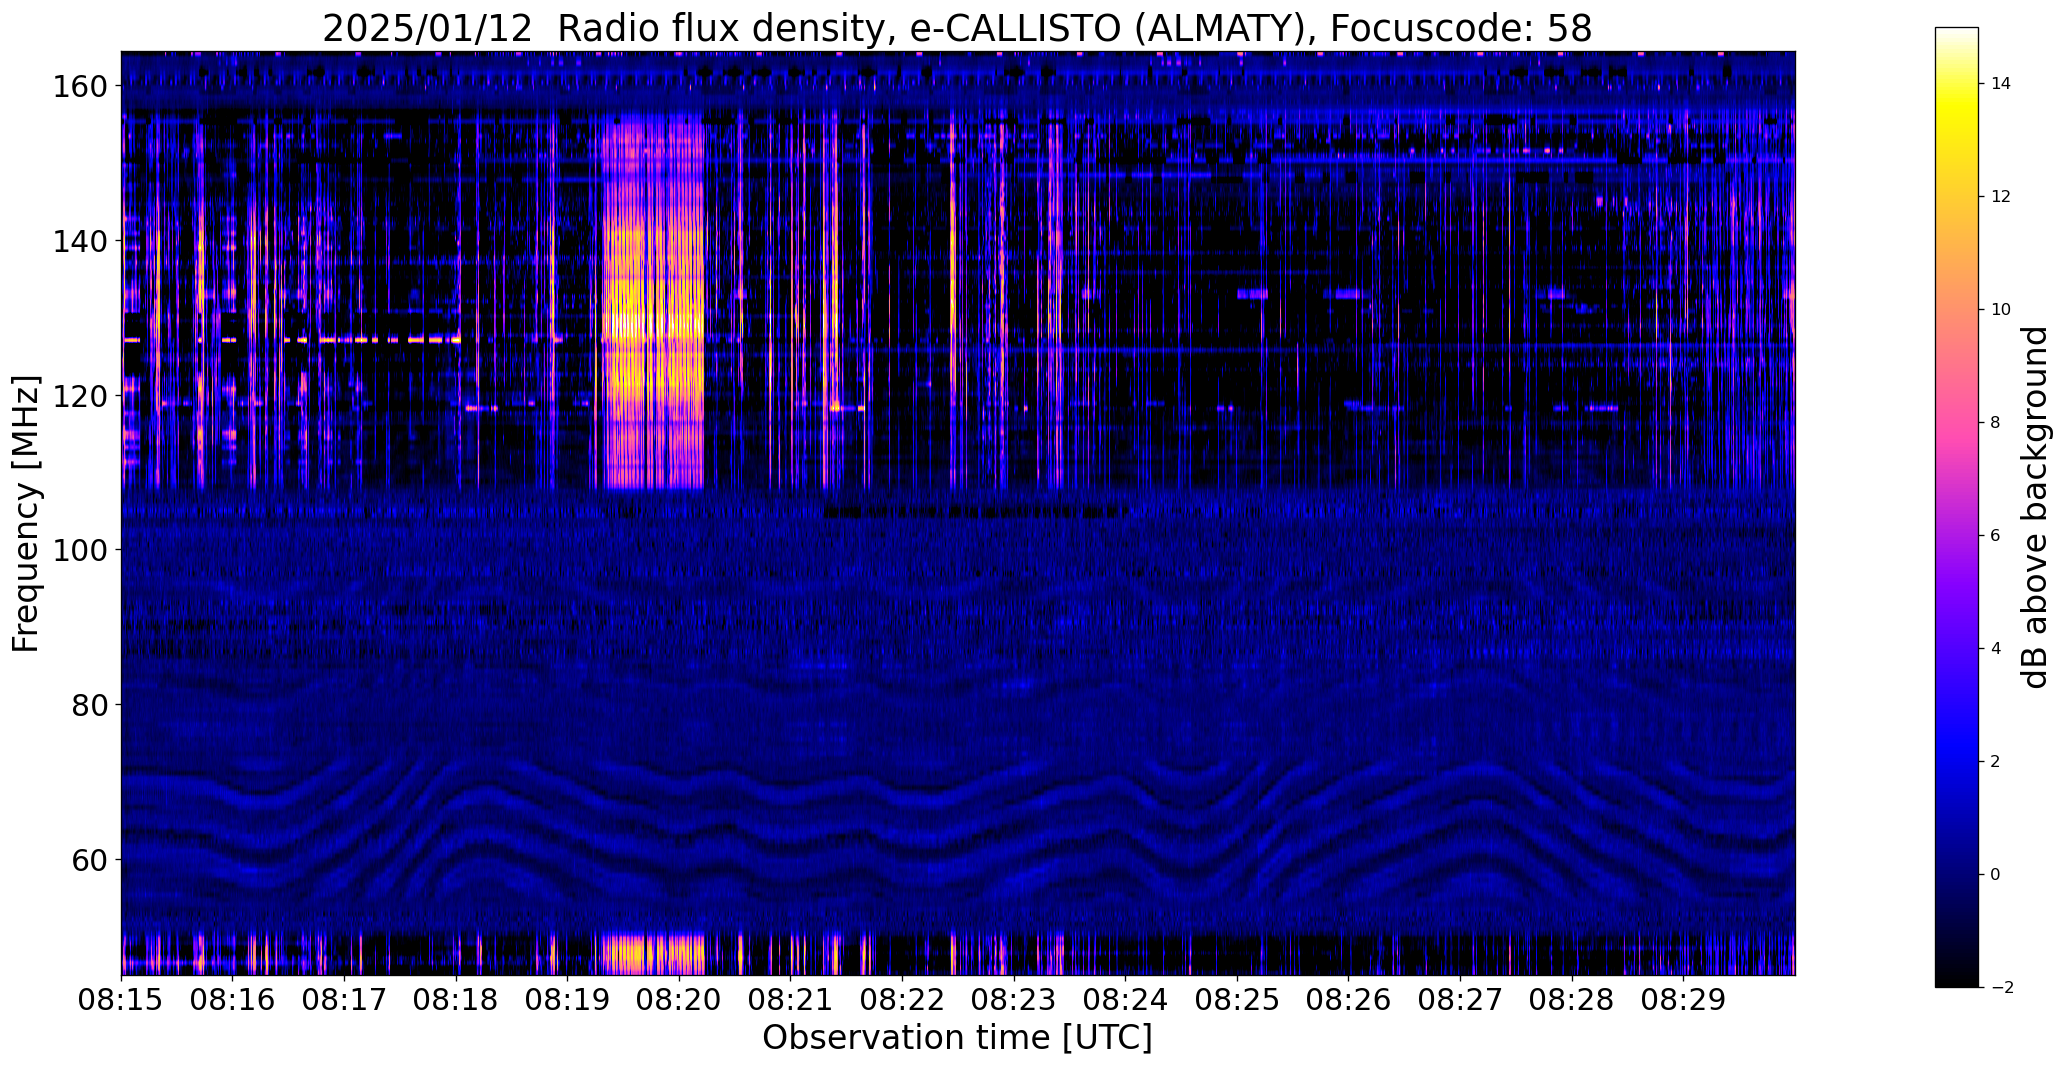The image size is (2066, 1067).
Task: Click the 08:22 time tick label
Action: pyautogui.click(x=902, y=999)
